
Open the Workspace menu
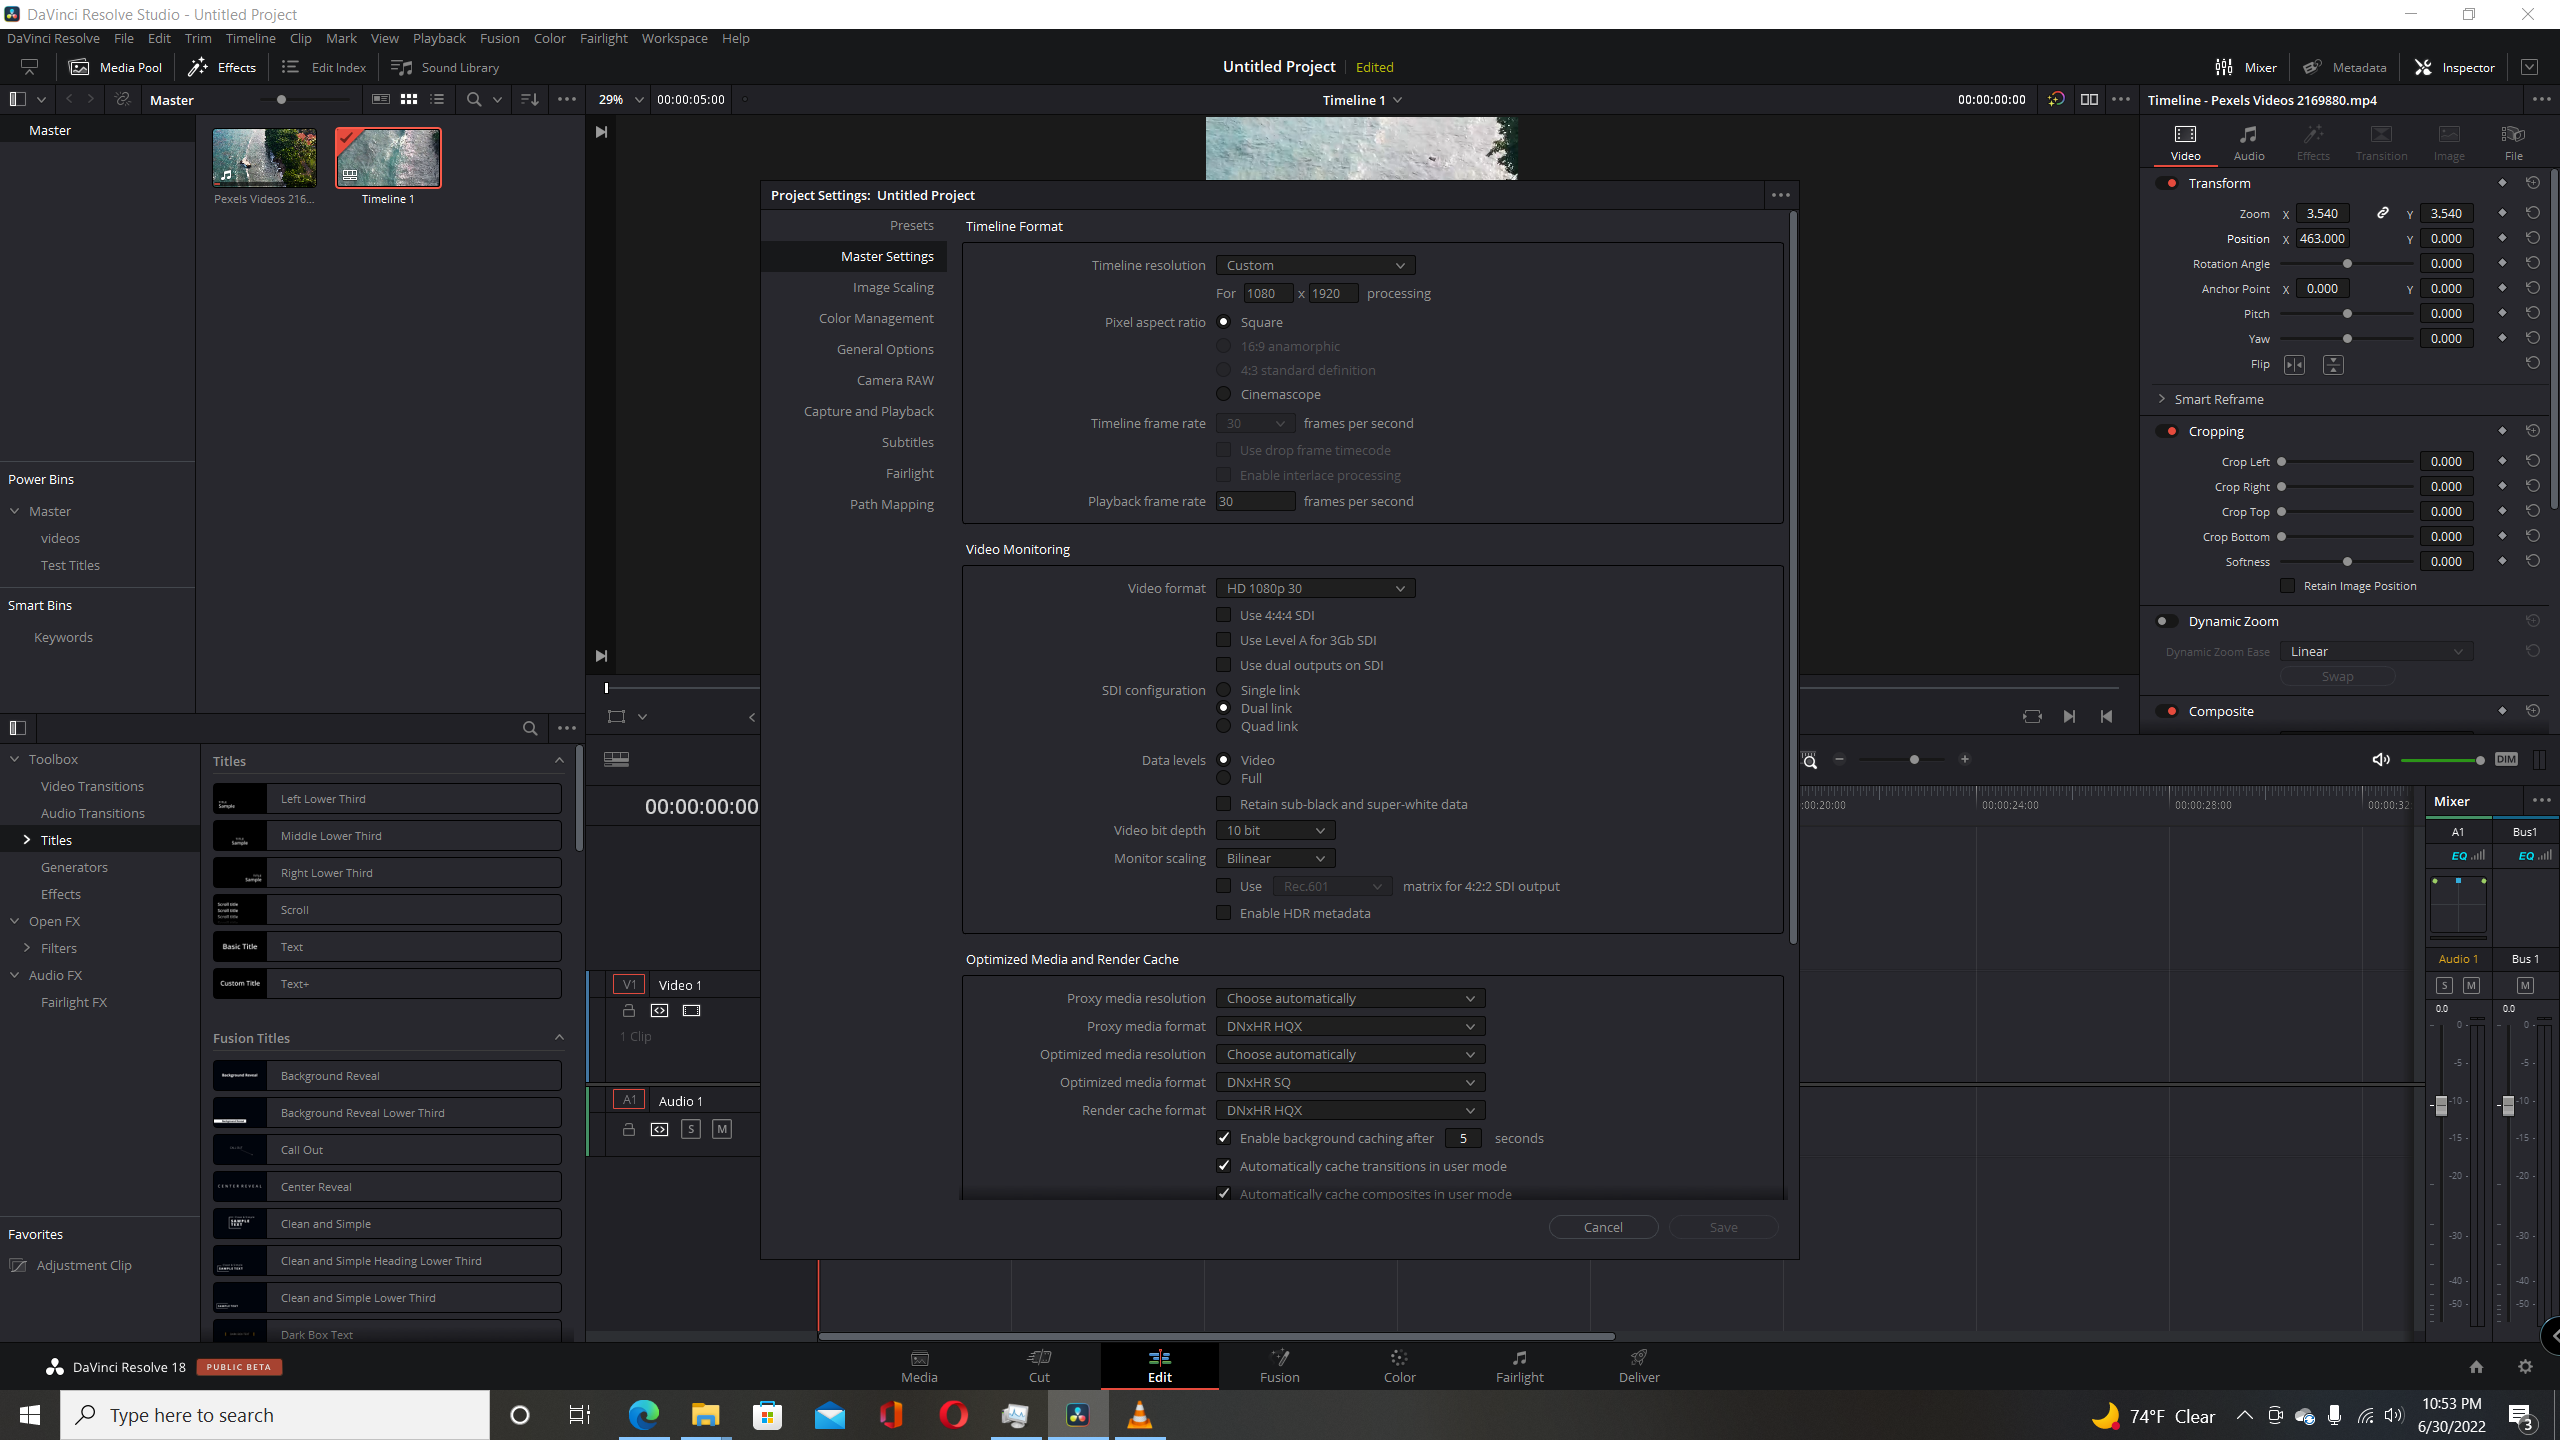click(x=674, y=38)
